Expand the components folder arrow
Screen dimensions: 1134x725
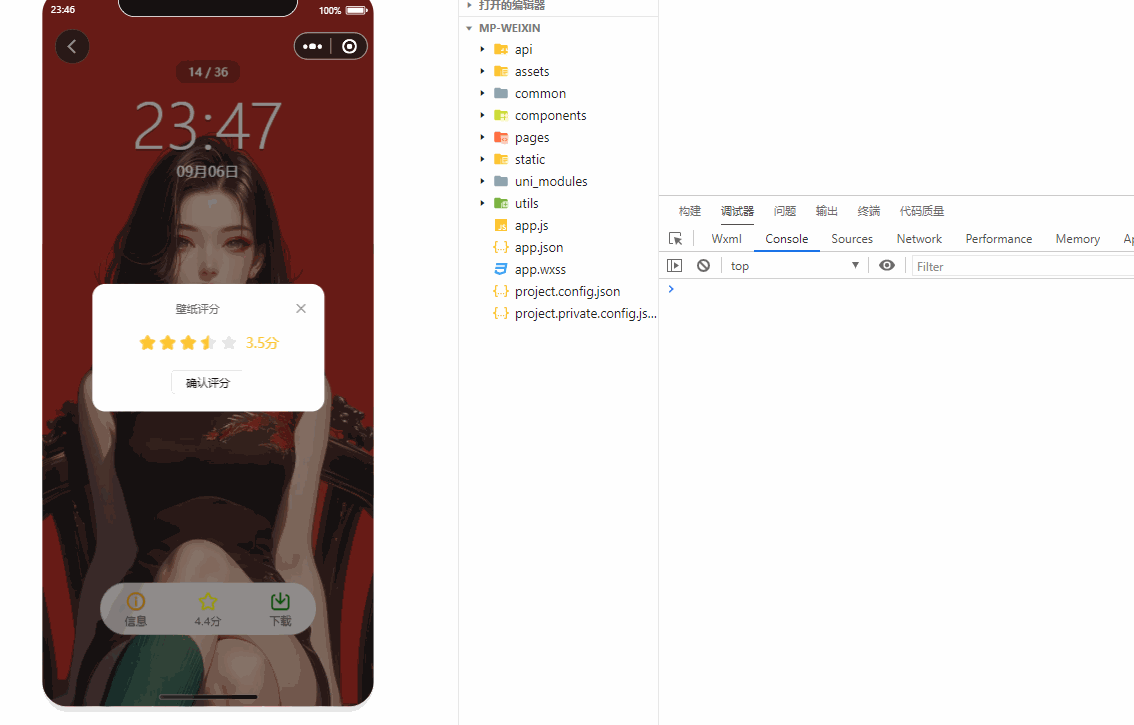pyautogui.click(x=482, y=115)
